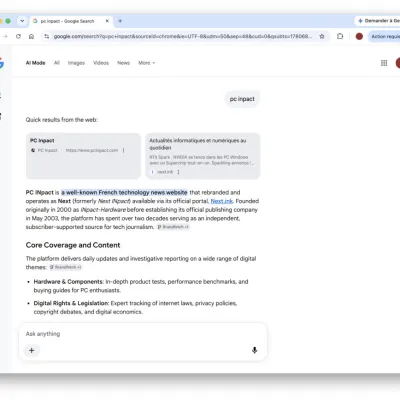Switch to the Videos tab
Viewport: 400px width, 400px height.
tap(101, 63)
